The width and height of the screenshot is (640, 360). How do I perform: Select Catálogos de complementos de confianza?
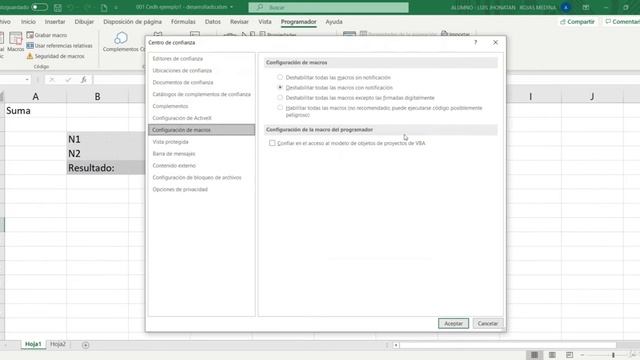[202, 94]
